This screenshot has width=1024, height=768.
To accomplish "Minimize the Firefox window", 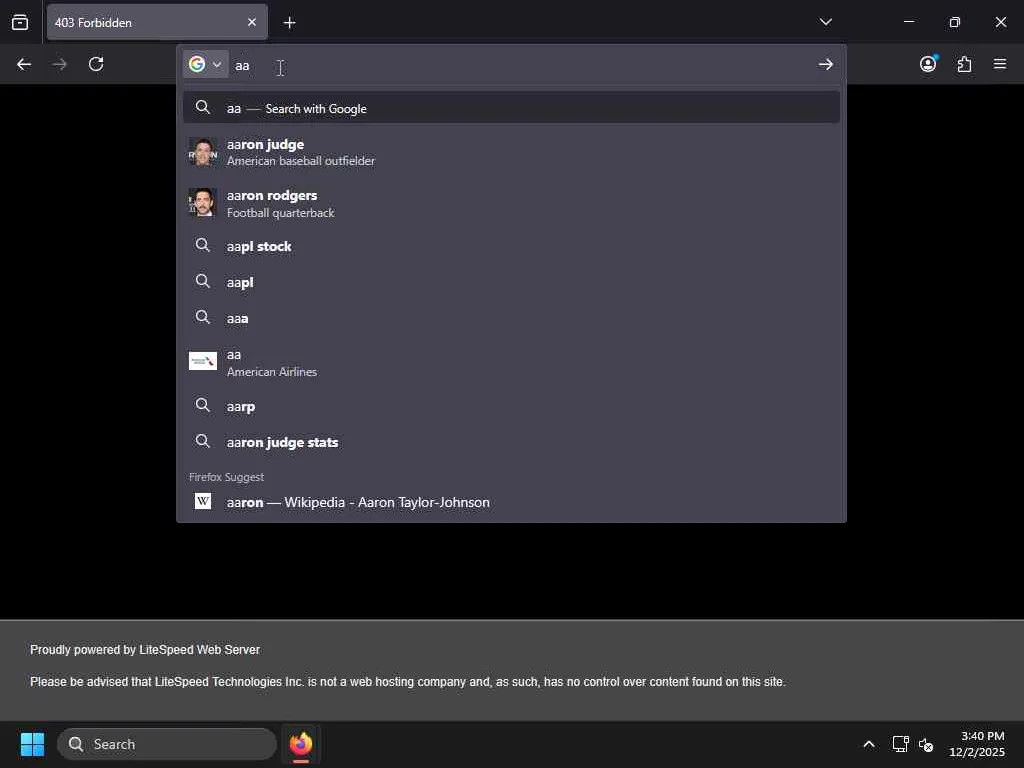I will [x=908, y=22].
